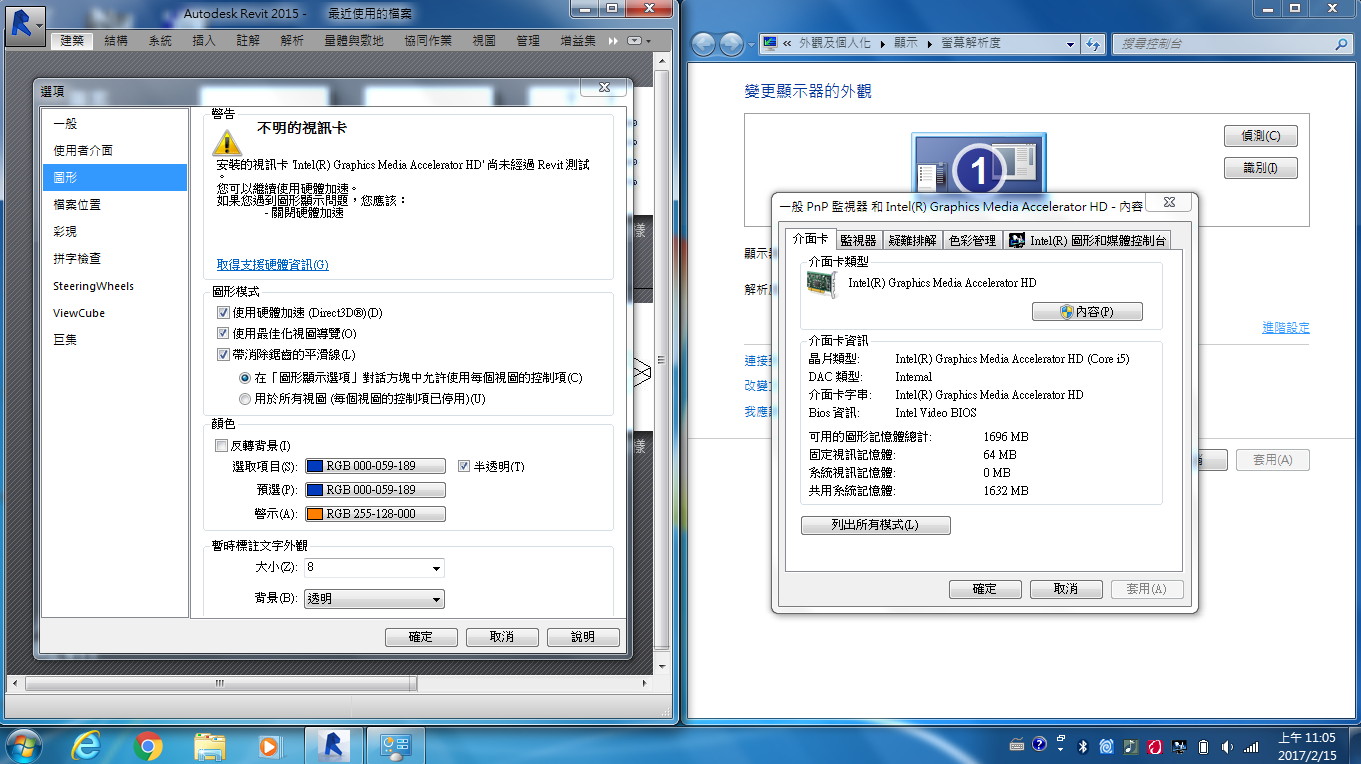Expand Revit application menu arrow beside R

tap(39, 24)
